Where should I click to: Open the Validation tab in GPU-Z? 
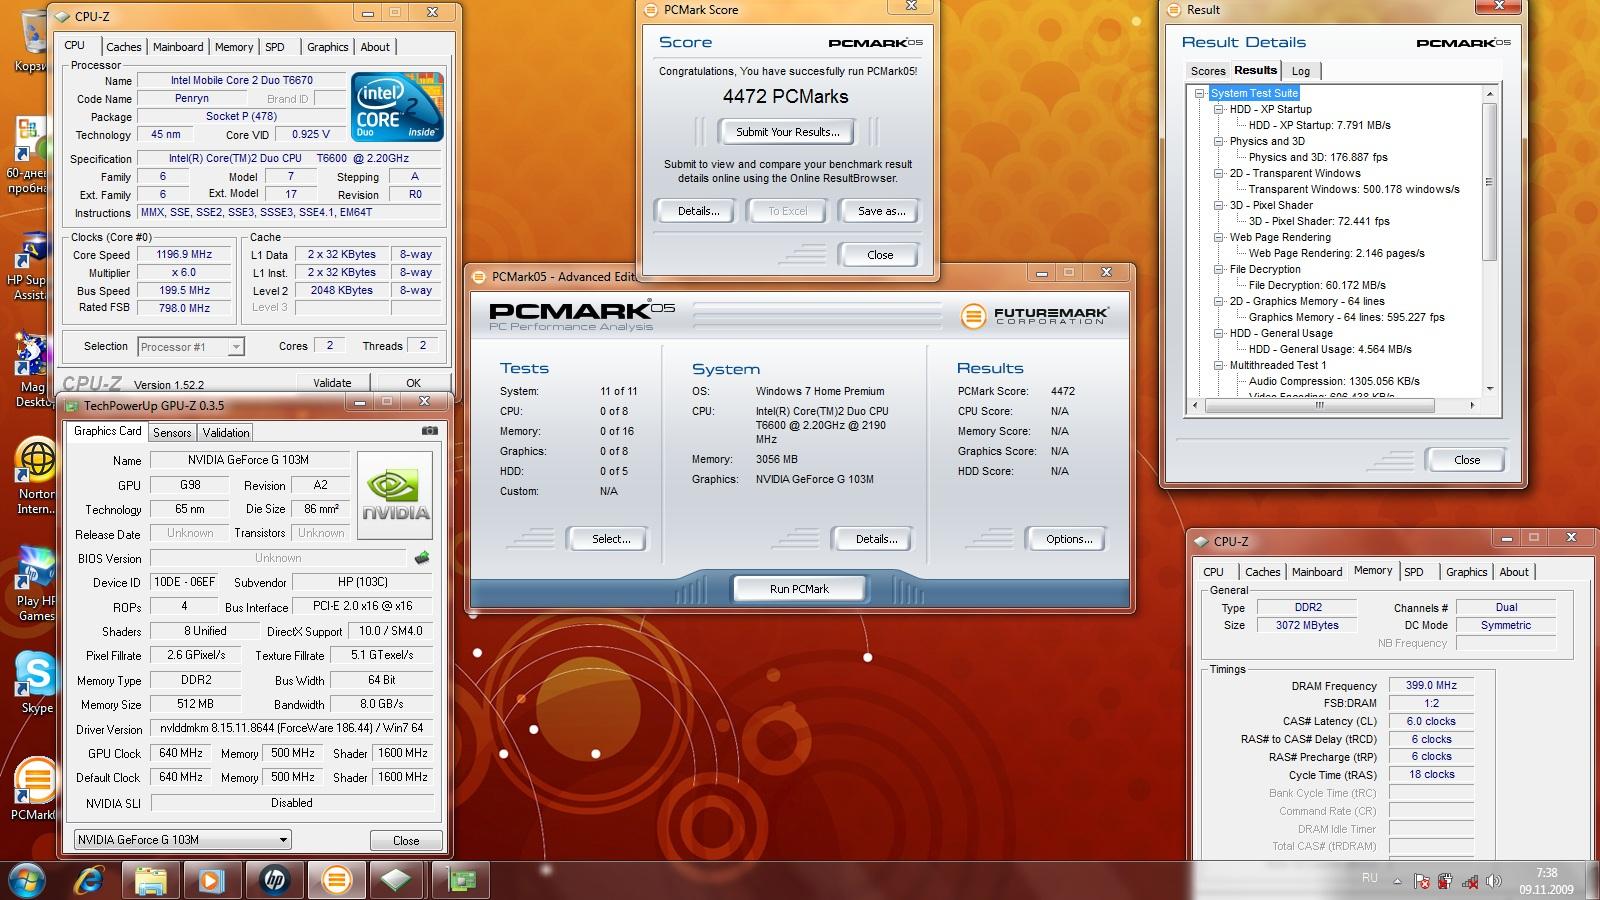[x=226, y=433]
